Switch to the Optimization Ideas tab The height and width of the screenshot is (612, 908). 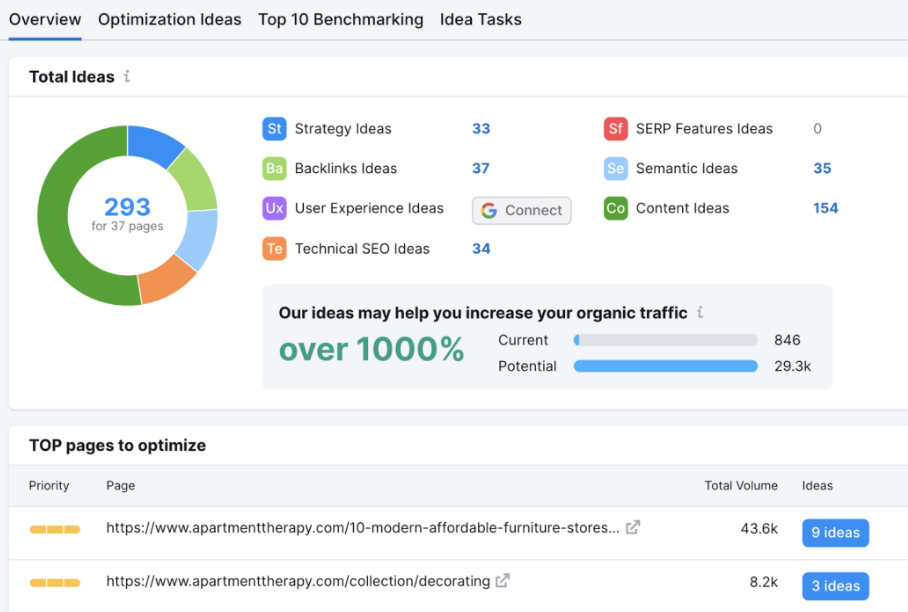[170, 20]
